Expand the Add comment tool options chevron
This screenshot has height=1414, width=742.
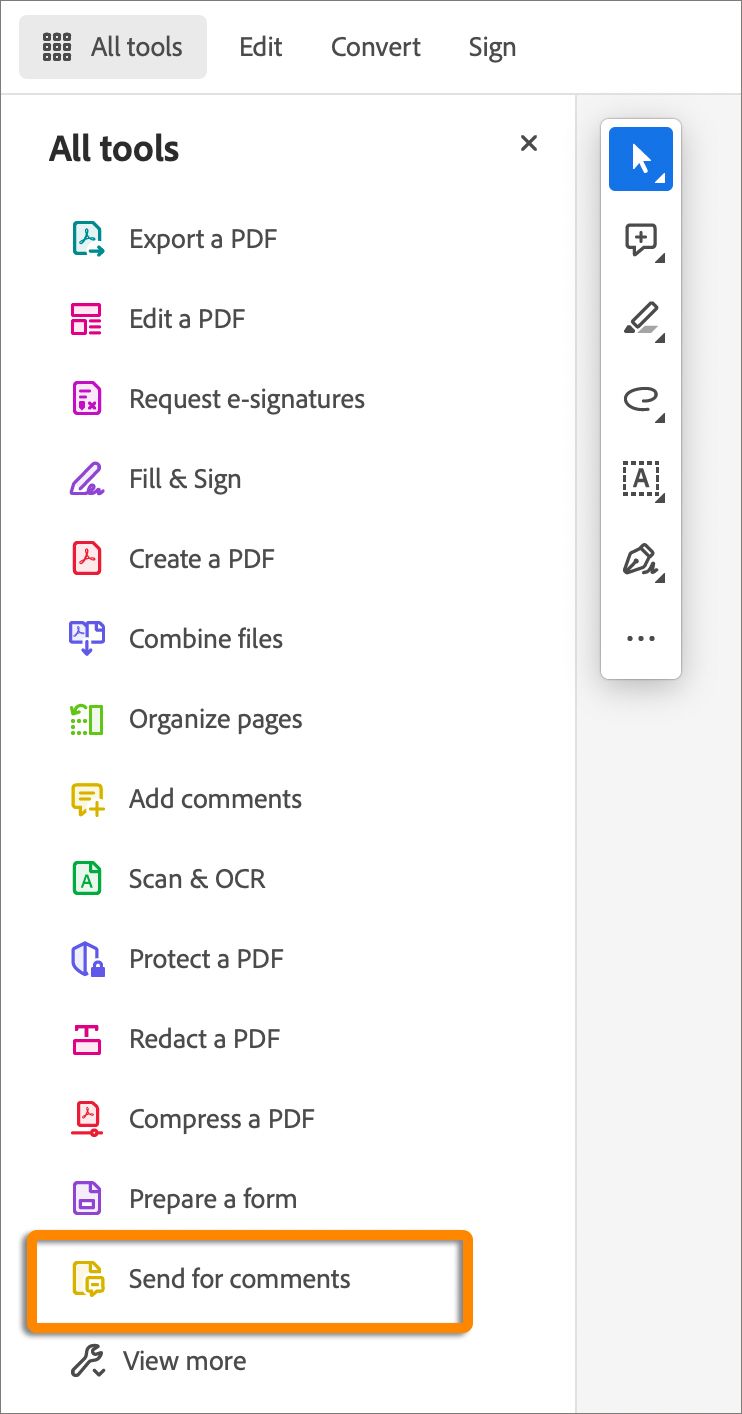658,257
